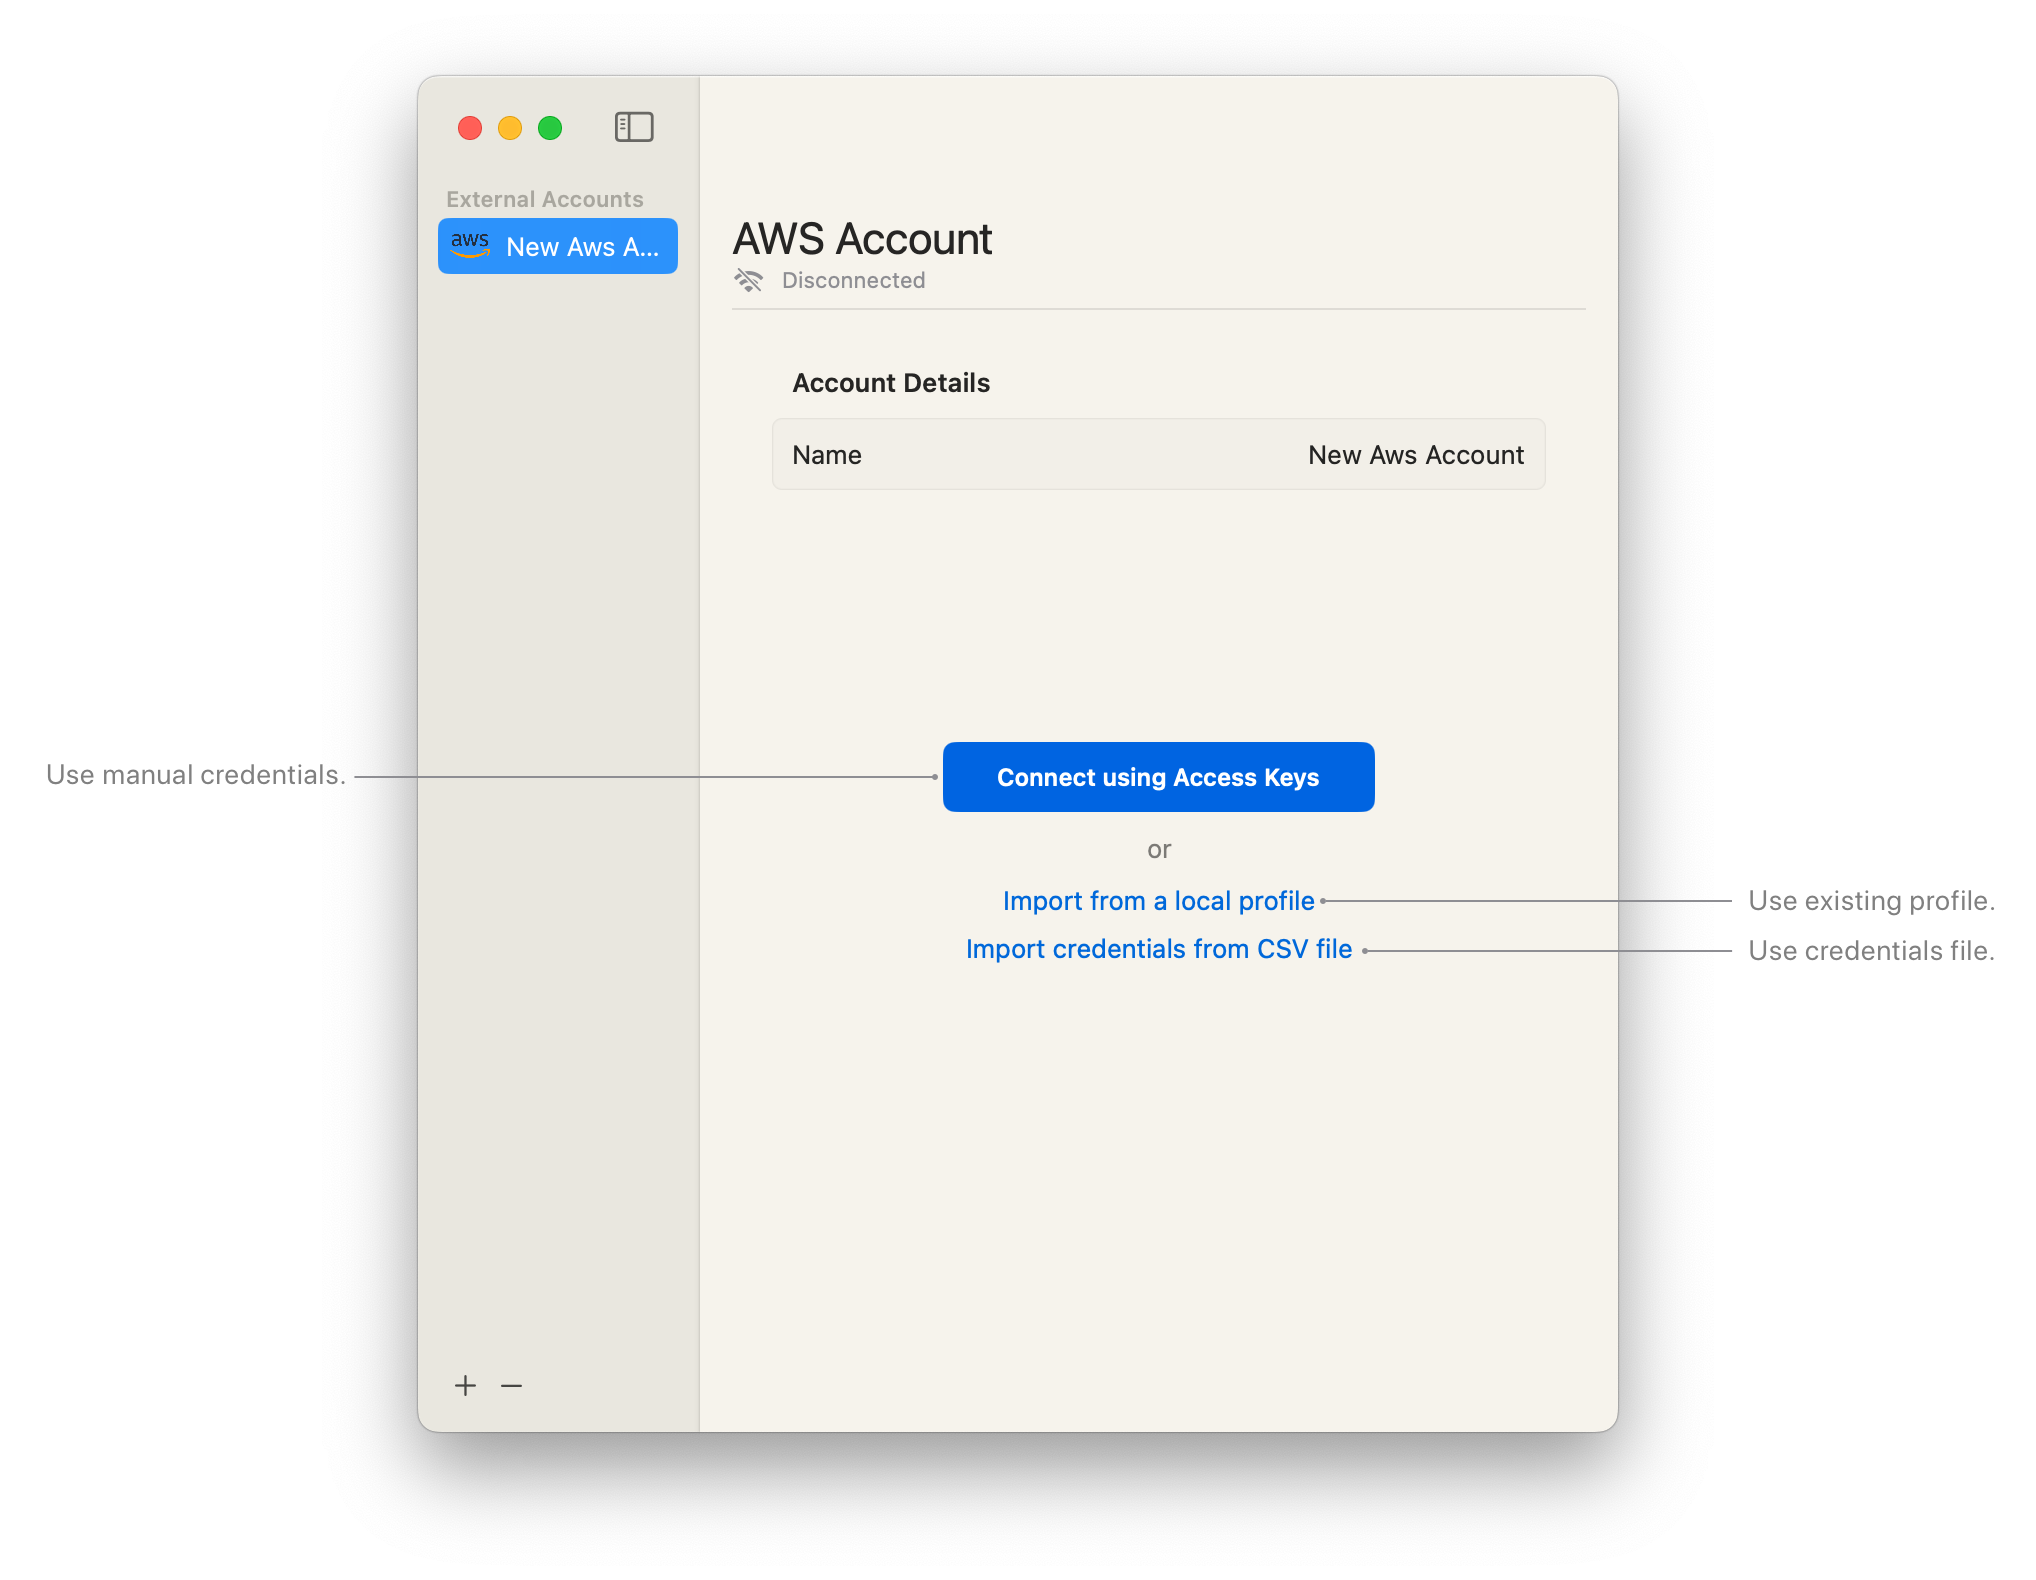Maximize the window with green button
This screenshot has width=2036, height=1580.
point(550,128)
